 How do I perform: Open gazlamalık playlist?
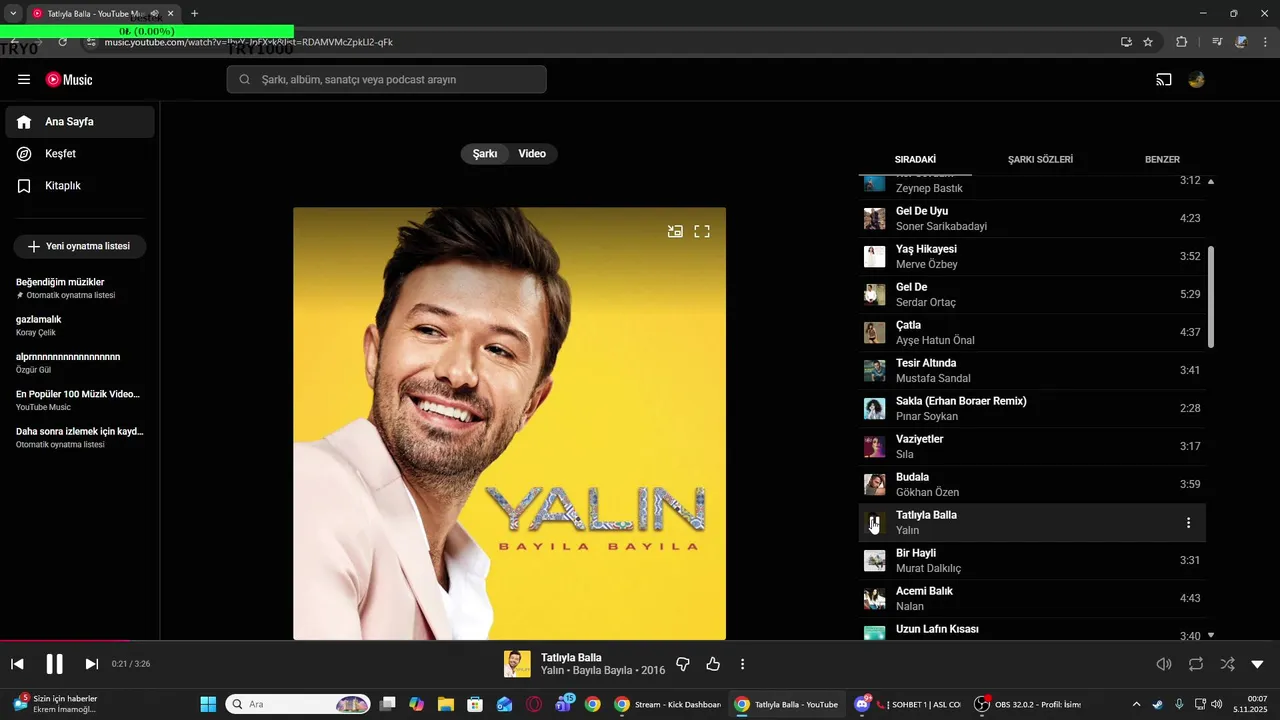(x=80, y=325)
